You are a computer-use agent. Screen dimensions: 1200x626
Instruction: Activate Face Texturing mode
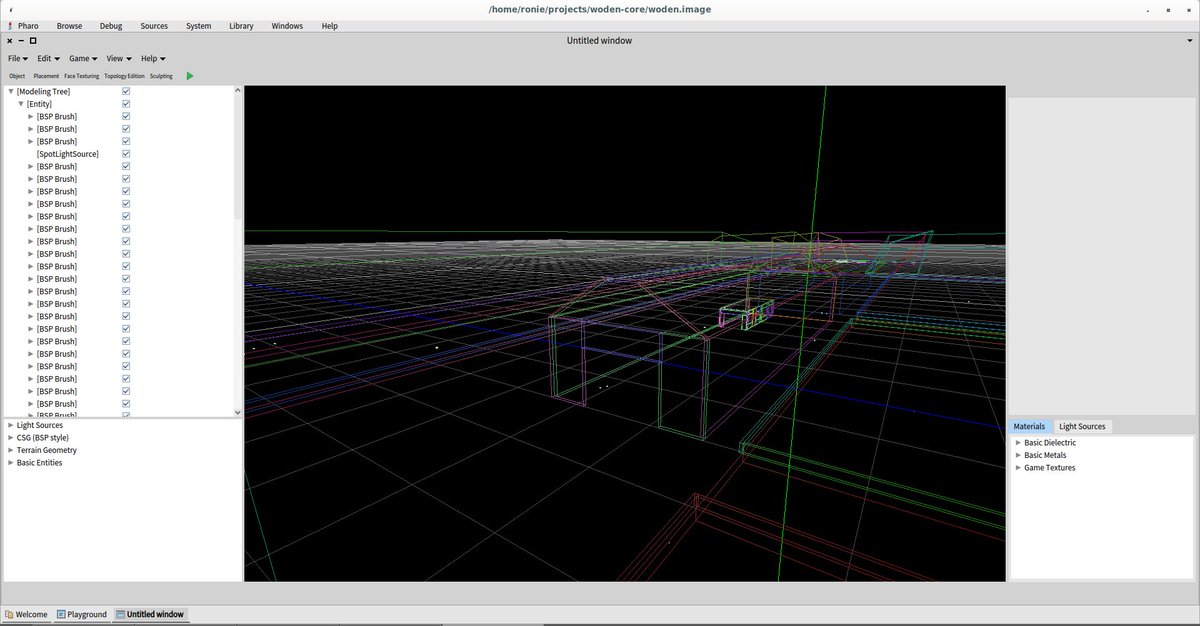(82, 76)
